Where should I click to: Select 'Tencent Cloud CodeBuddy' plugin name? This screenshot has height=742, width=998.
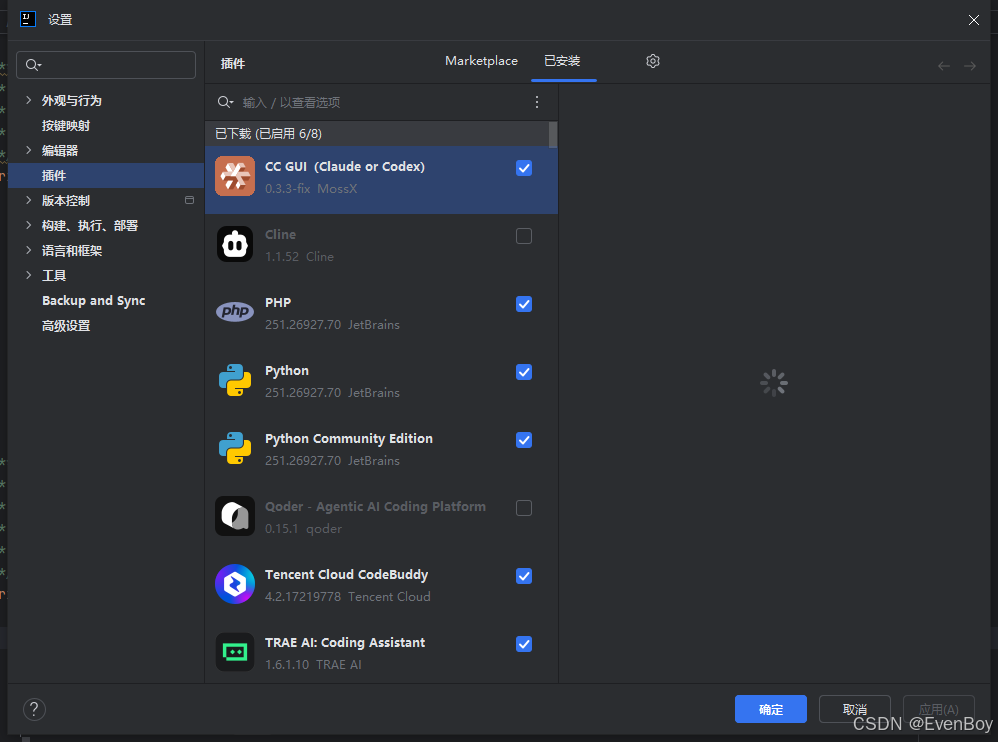coord(346,575)
